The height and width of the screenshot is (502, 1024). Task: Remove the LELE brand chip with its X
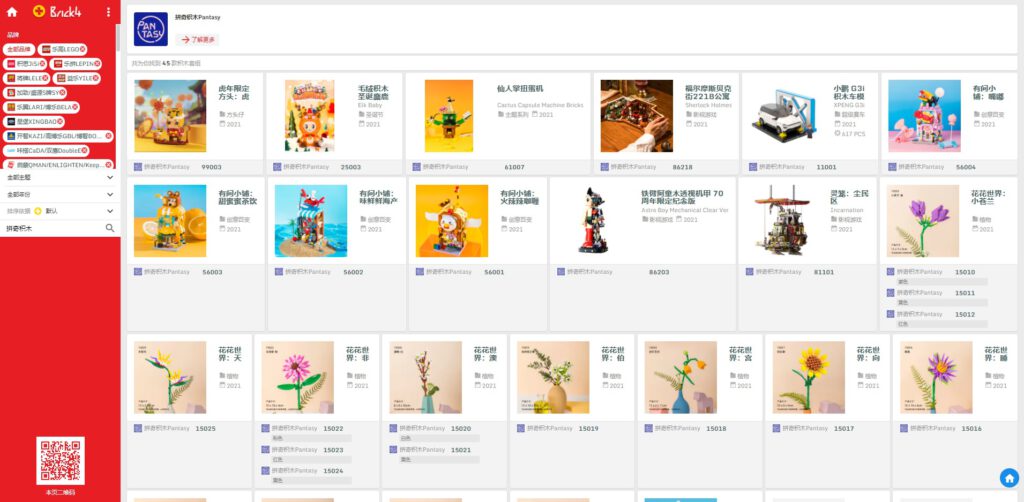(x=45, y=78)
